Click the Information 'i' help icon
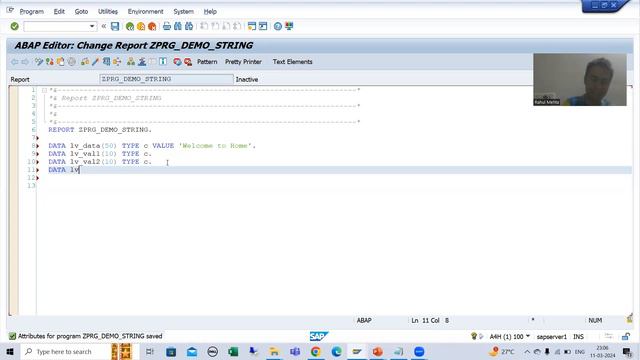 pos(163,62)
